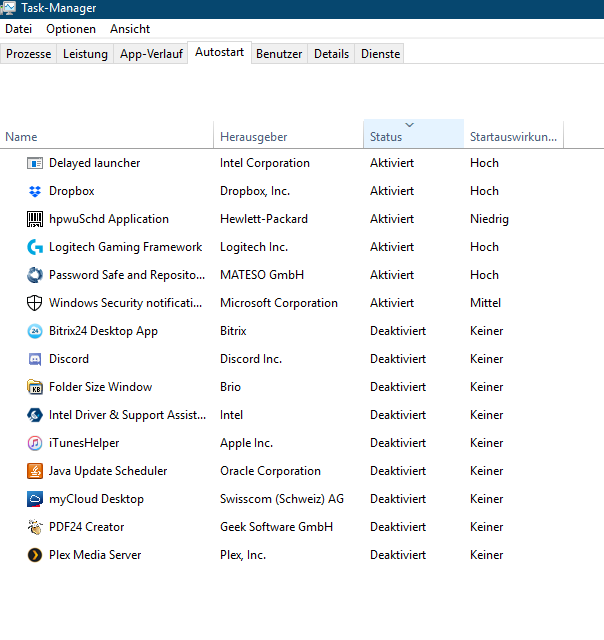Click publisher Geek Software GmbH

277,527
